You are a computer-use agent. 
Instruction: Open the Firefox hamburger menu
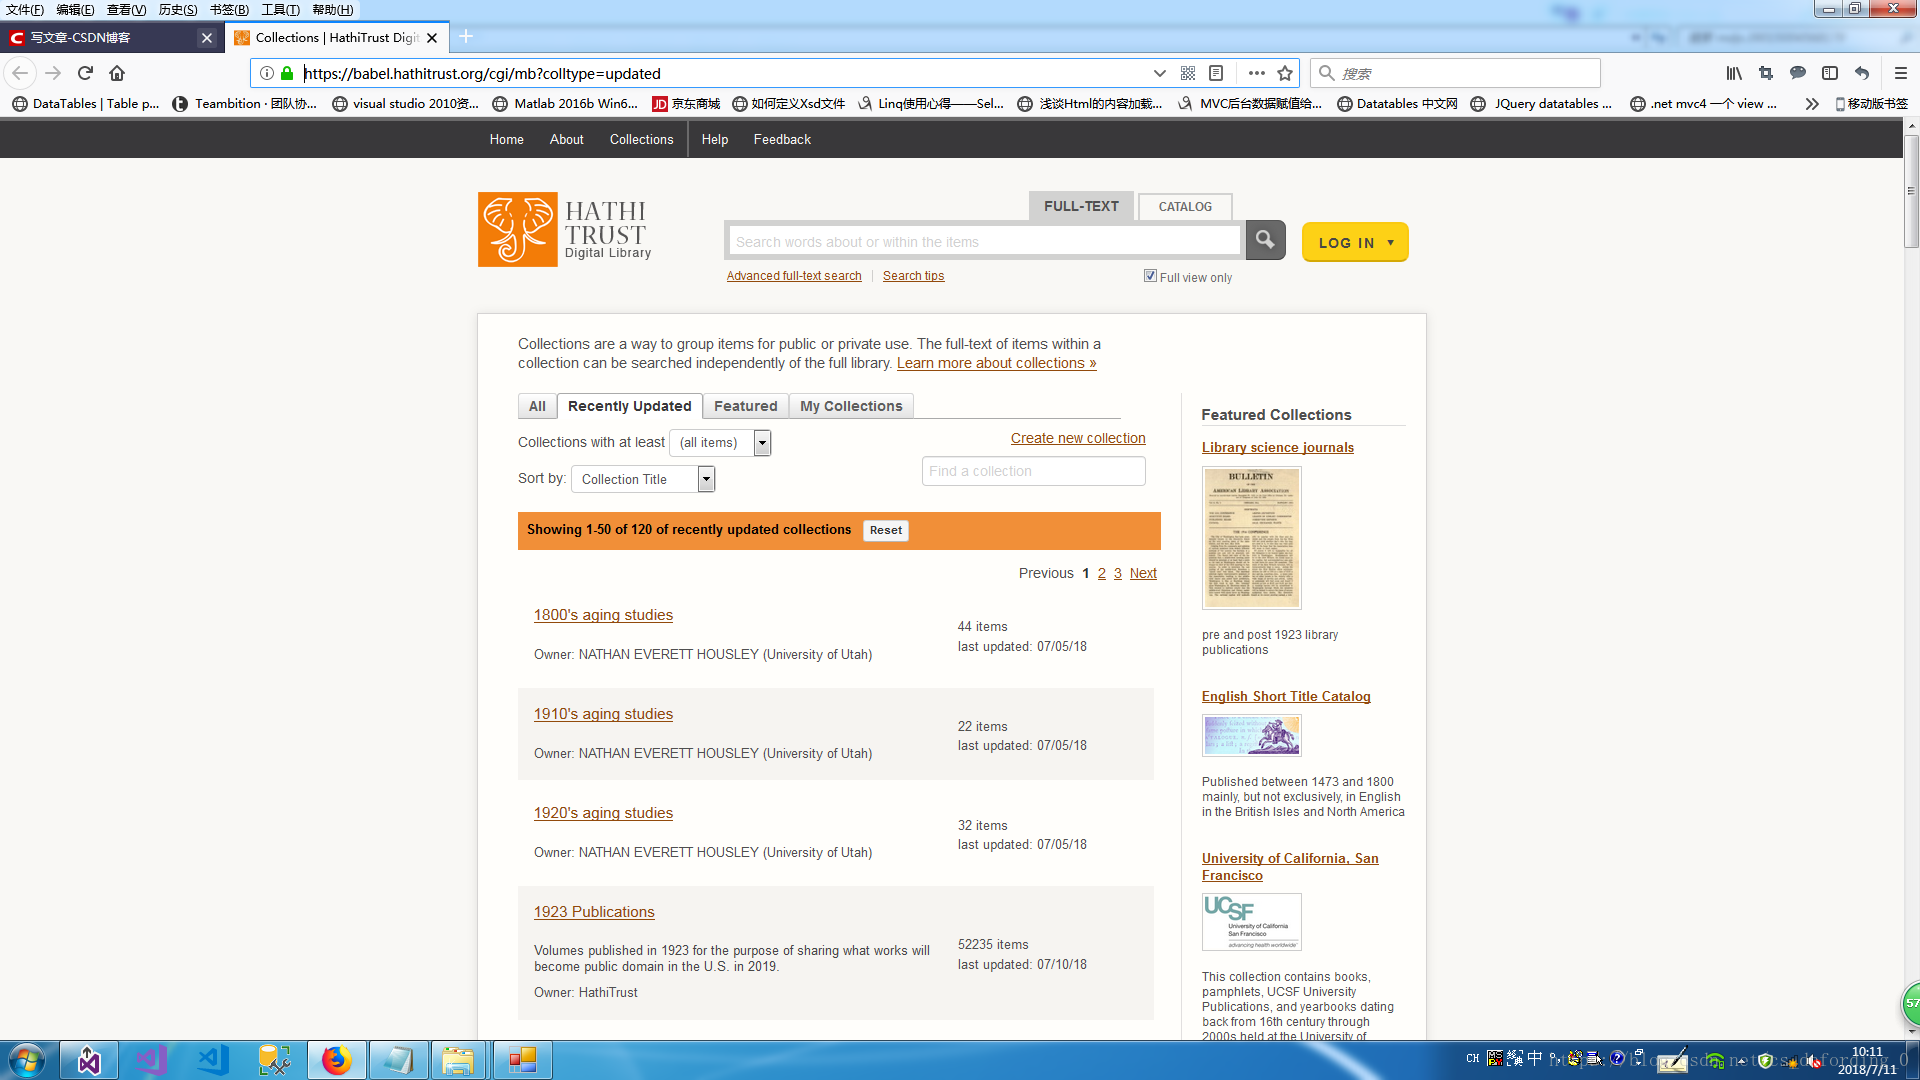1900,73
